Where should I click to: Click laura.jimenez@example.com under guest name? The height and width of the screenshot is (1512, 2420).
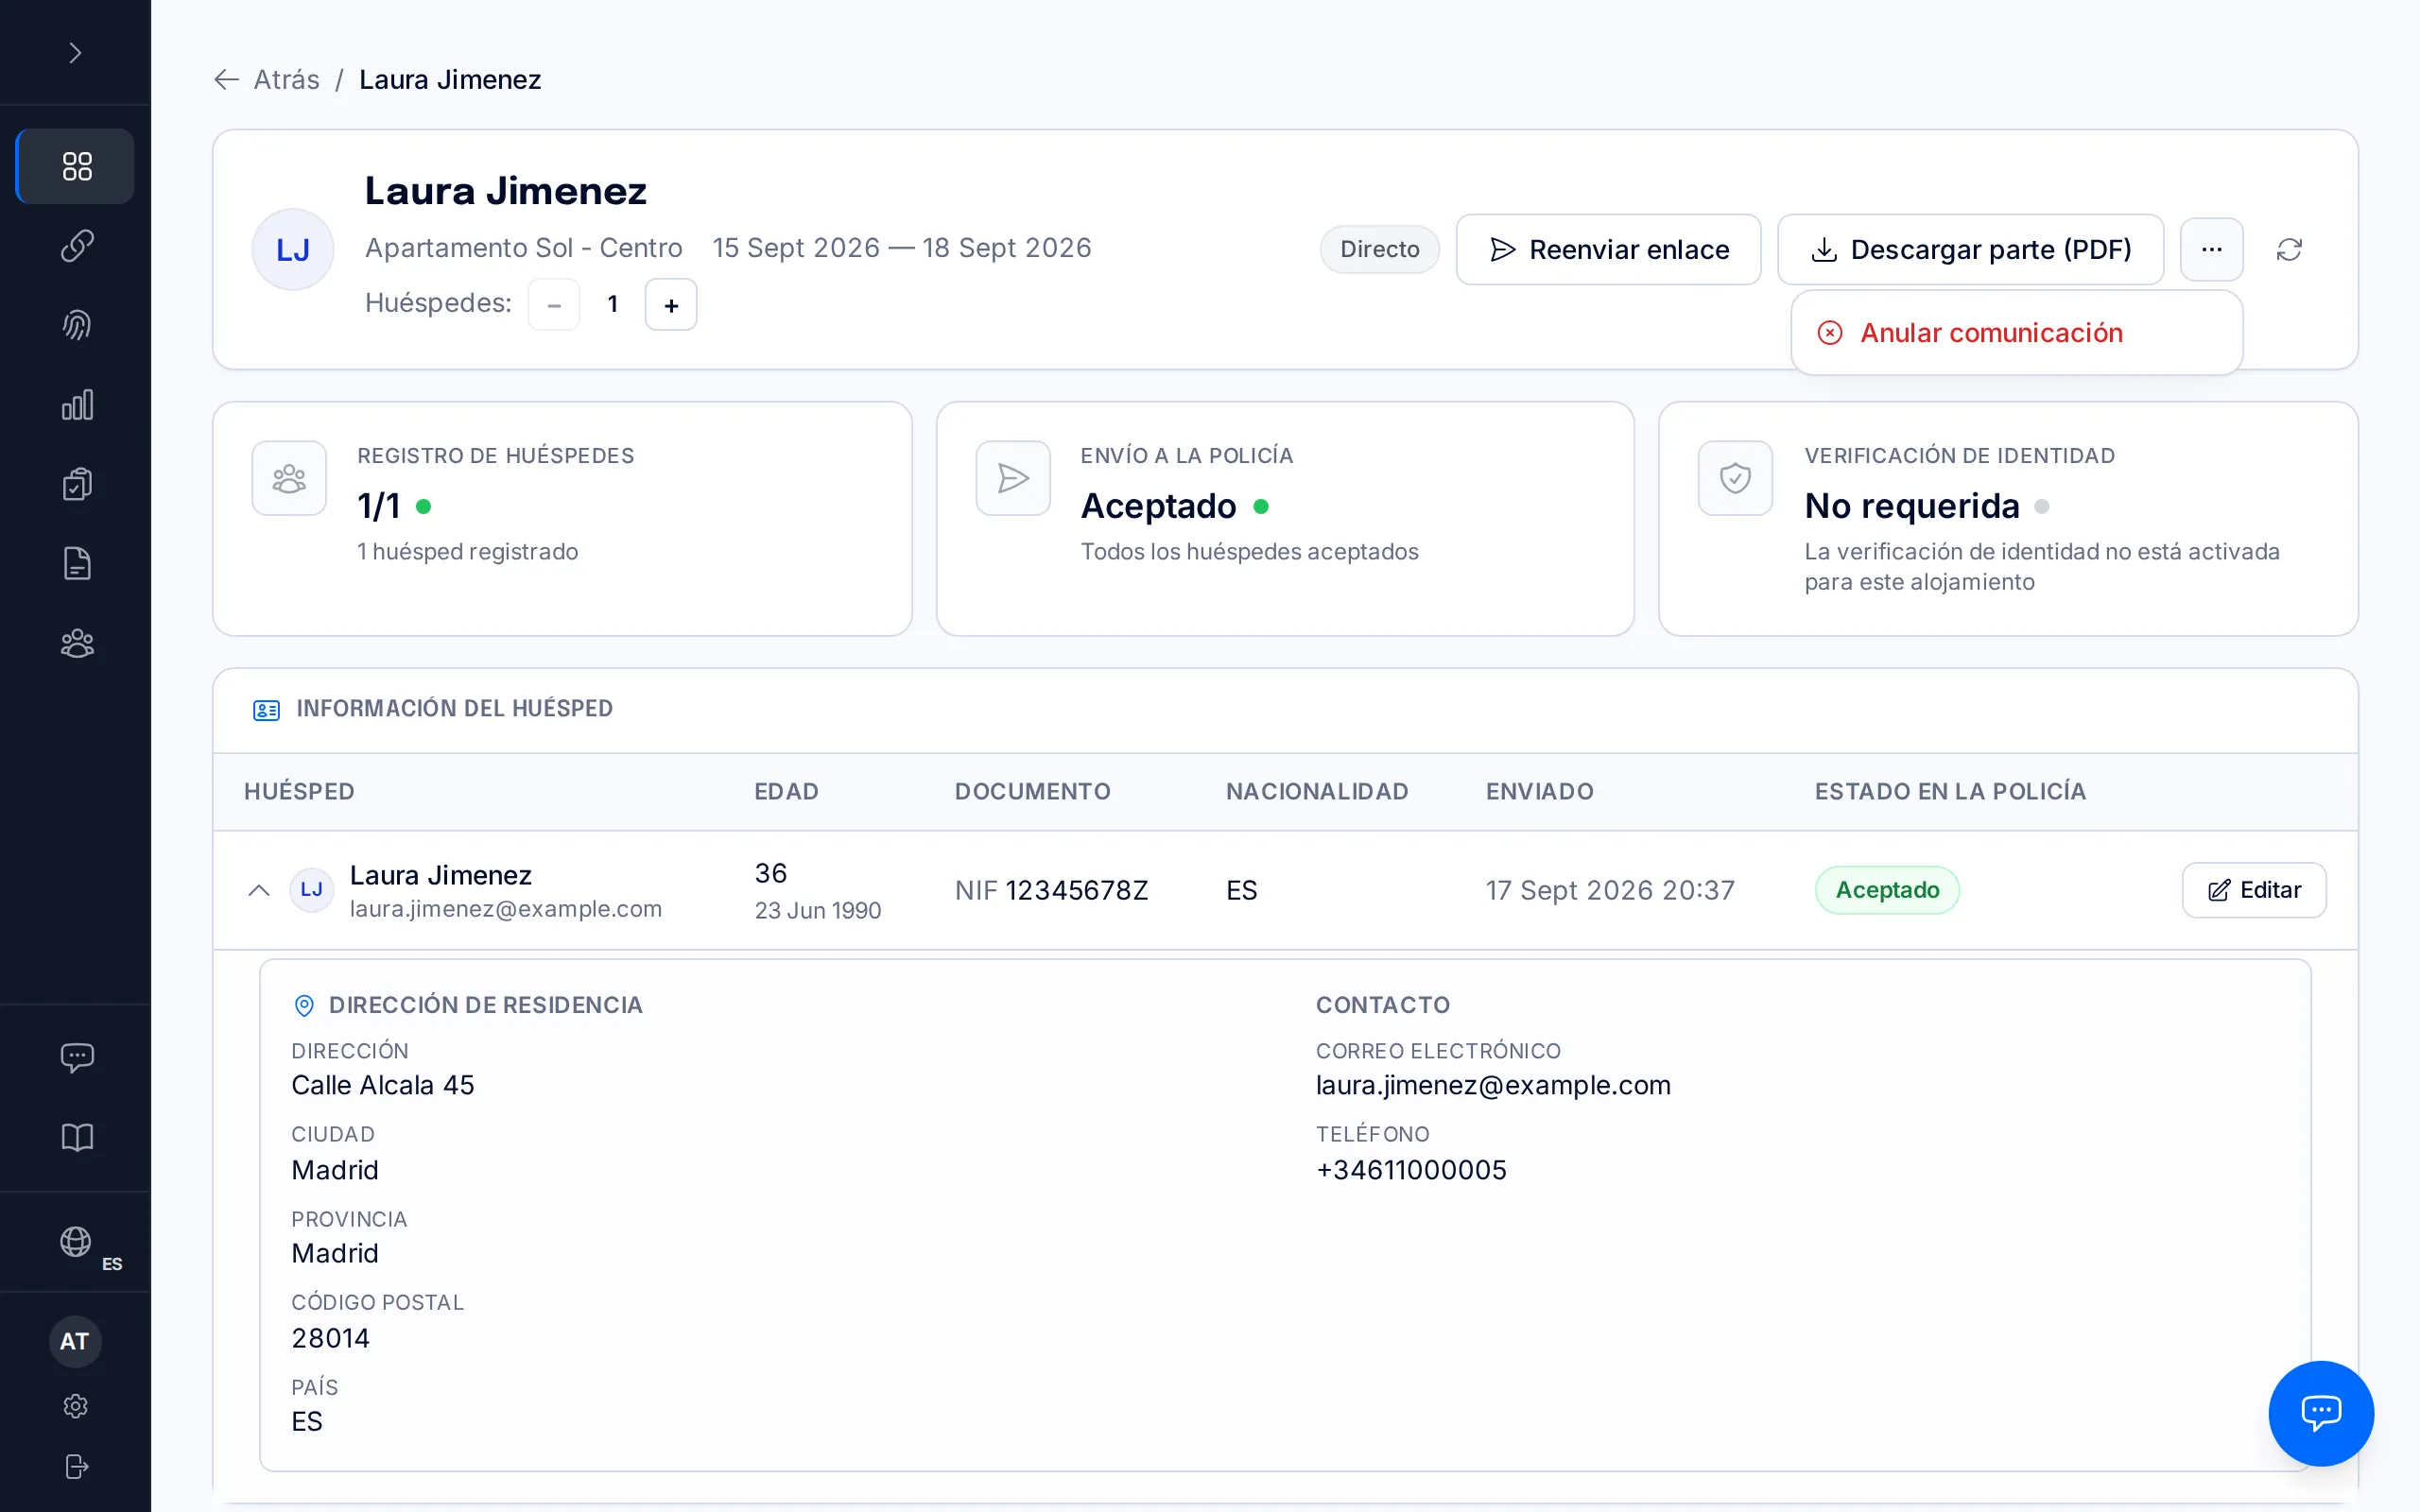click(x=505, y=909)
